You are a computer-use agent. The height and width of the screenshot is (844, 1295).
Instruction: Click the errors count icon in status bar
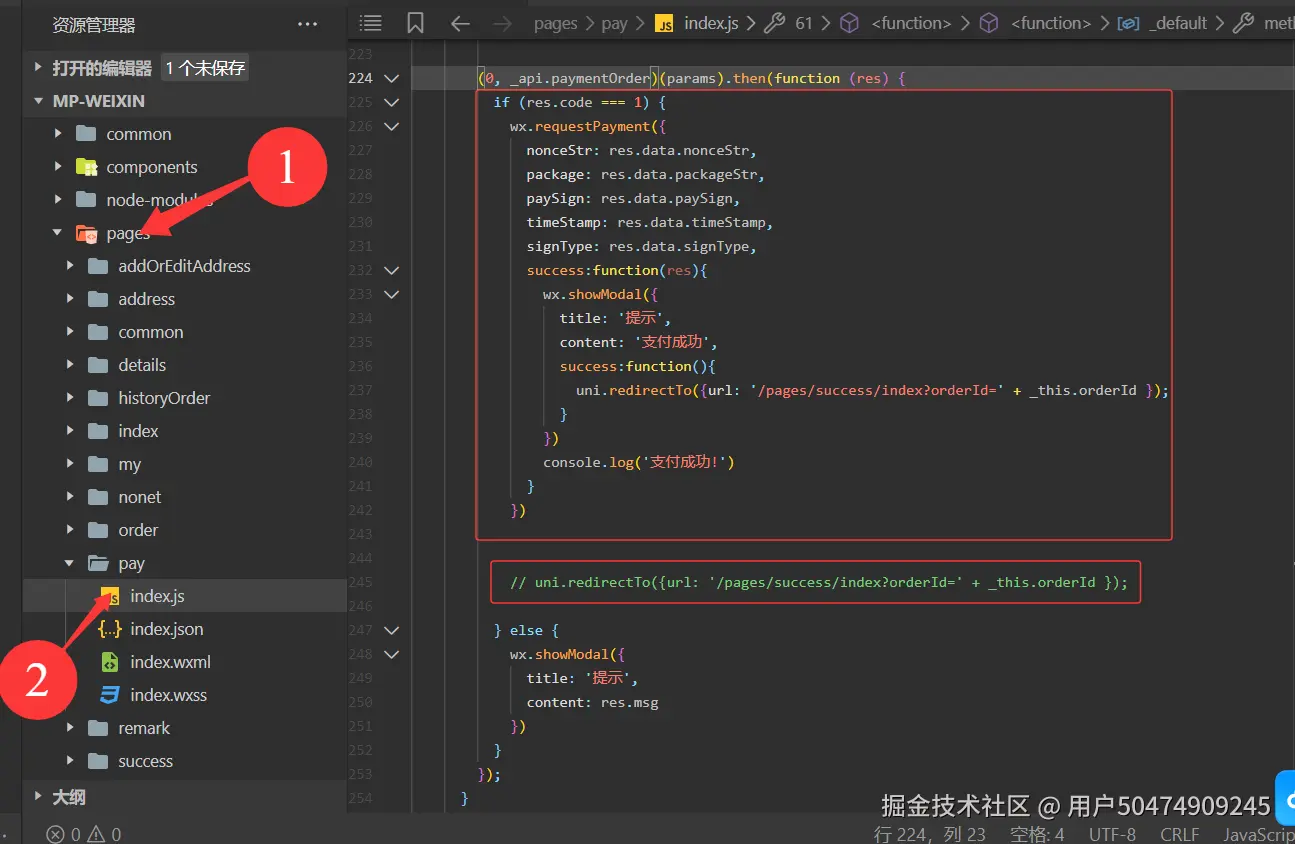click(x=56, y=834)
